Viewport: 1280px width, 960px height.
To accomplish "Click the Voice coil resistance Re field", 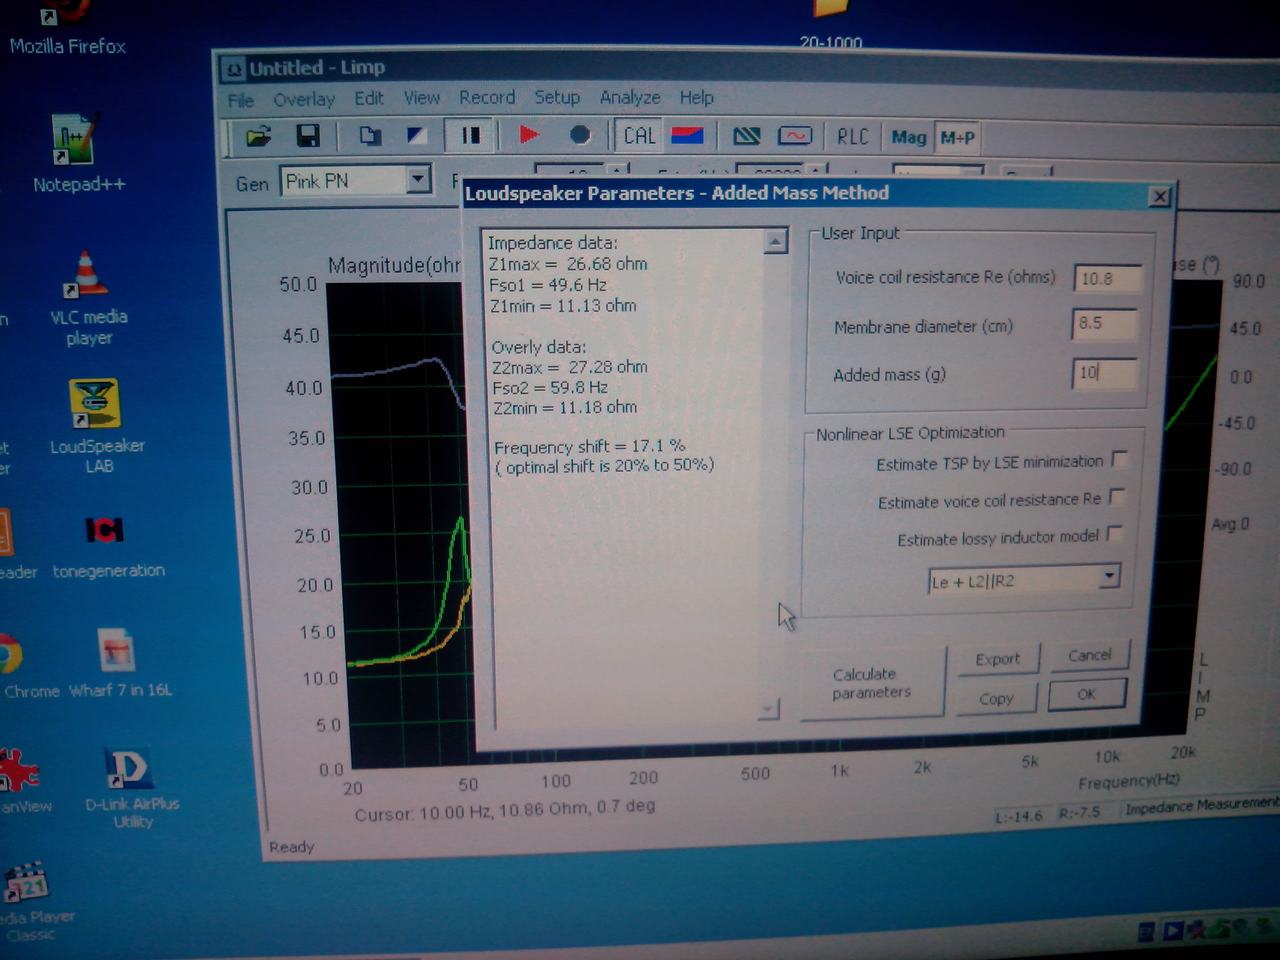I will [x=1107, y=279].
